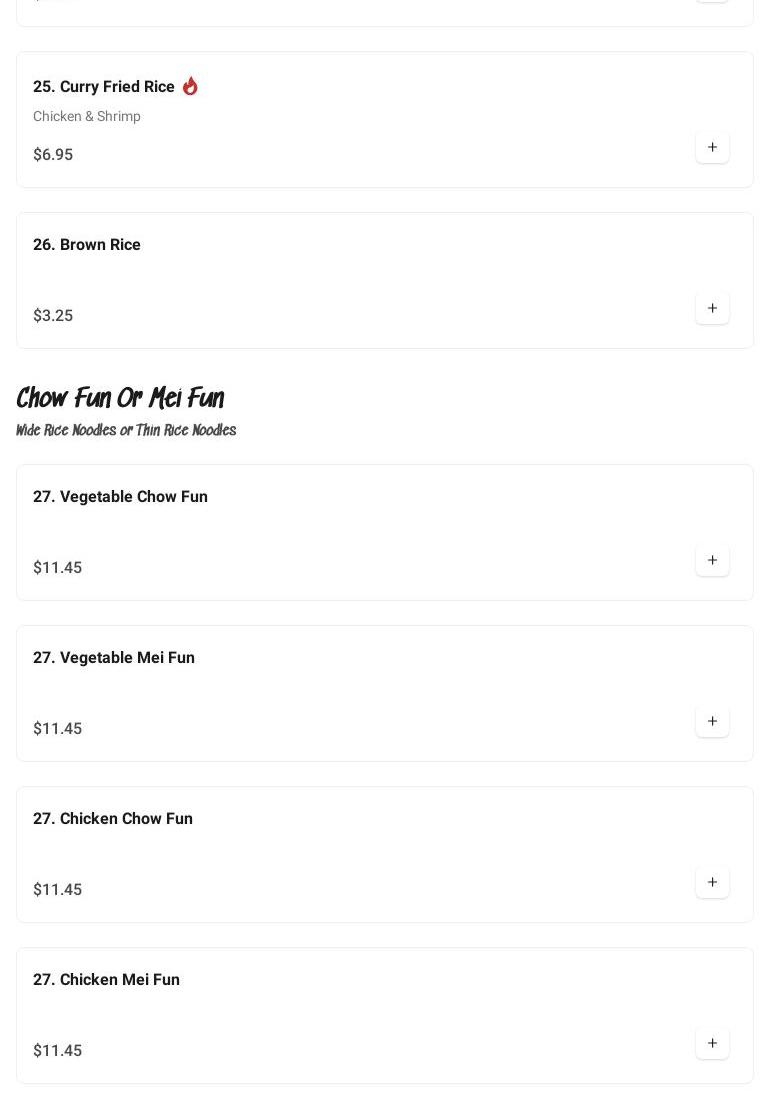
Task: Select the 27. Vegetable Chow Fun title
Action: coord(120,497)
